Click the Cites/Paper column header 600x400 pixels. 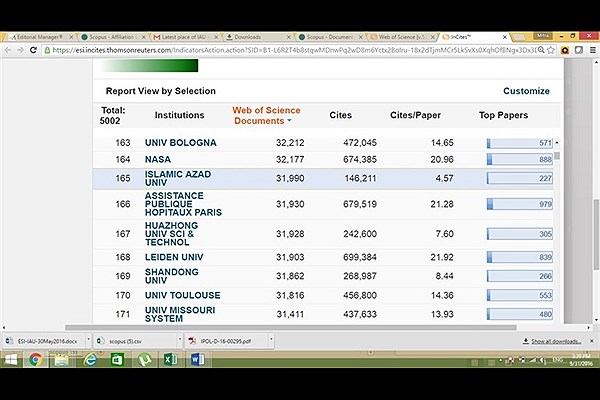click(x=415, y=115)
